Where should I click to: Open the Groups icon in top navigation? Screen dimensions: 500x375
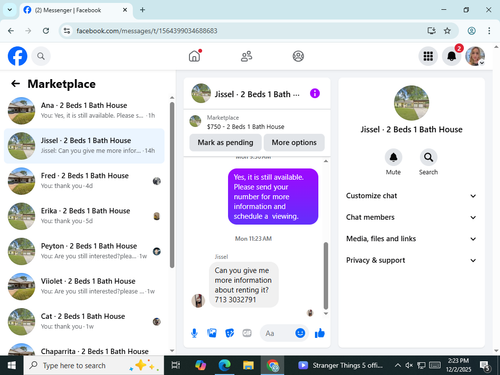point(298,56)
